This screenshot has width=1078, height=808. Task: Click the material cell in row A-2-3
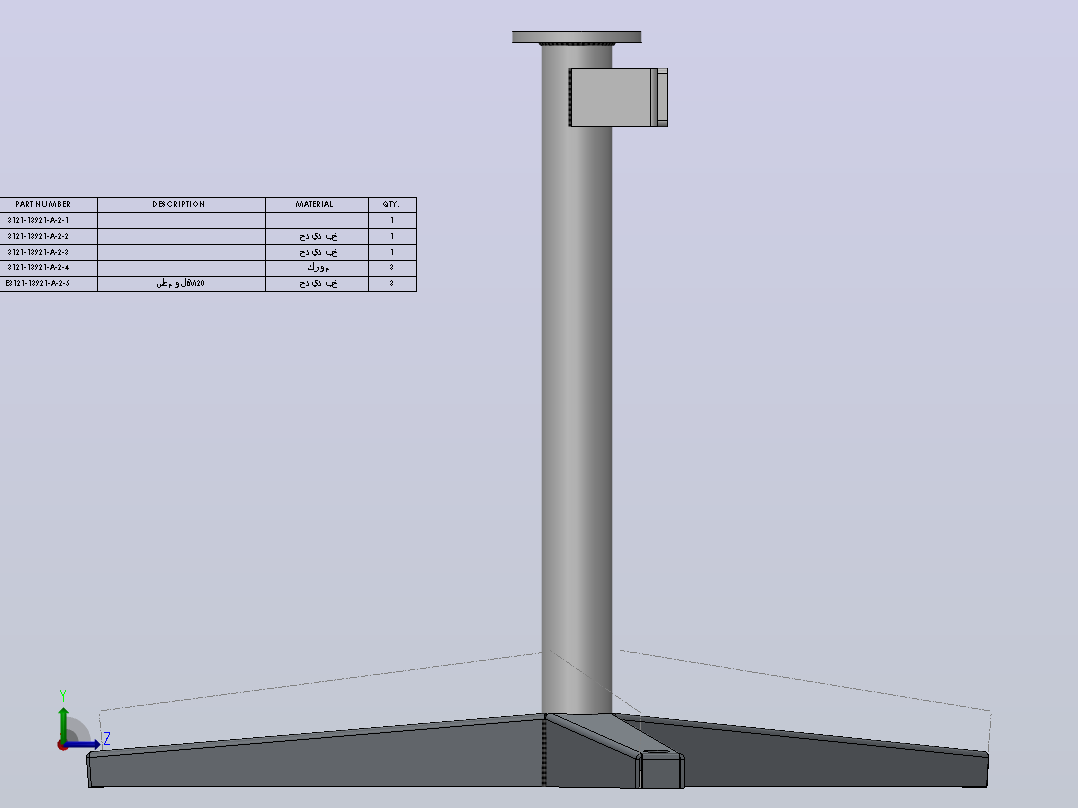(x=317, y=252)
